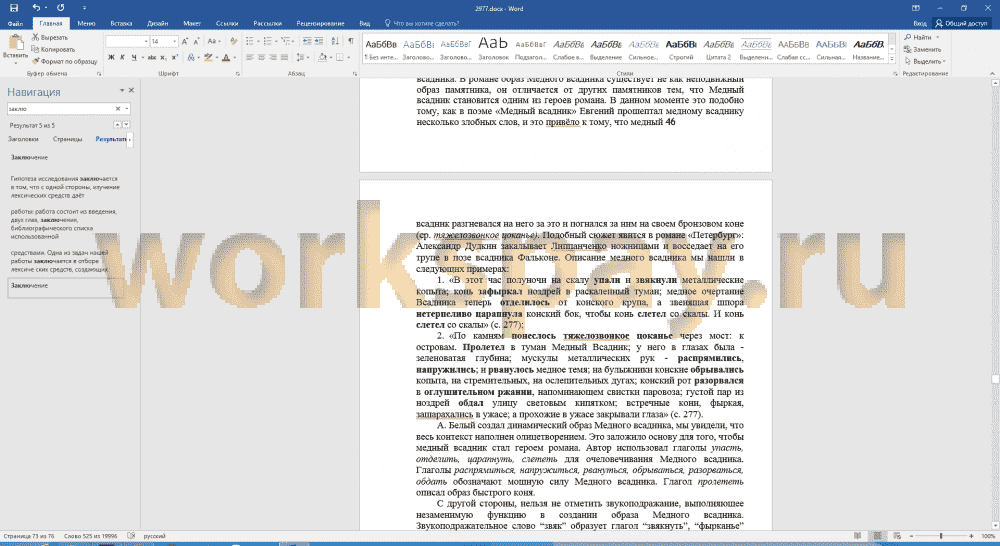The height and width of the screenshot is (546, 1000).
Task: Toggle italic formatting (К)
Action: 122,57
